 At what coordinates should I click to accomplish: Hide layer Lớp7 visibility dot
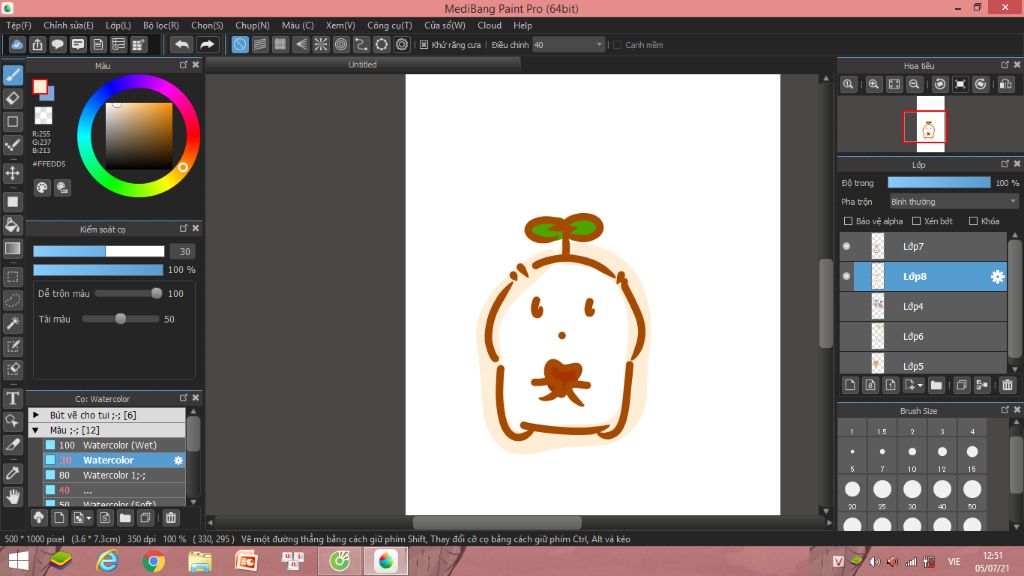(x=846, y=246)
